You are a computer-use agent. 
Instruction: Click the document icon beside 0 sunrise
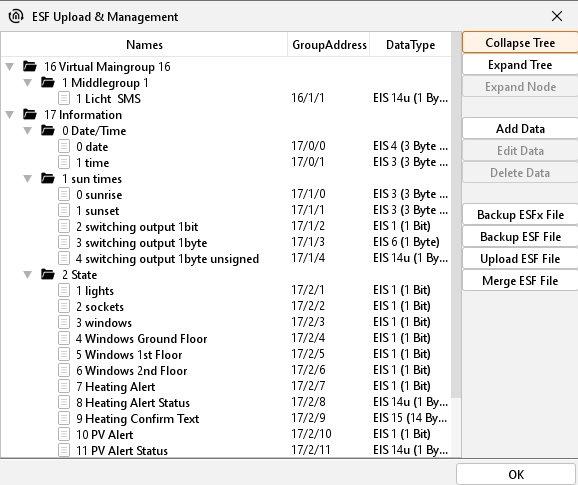[x=64, y=195]
